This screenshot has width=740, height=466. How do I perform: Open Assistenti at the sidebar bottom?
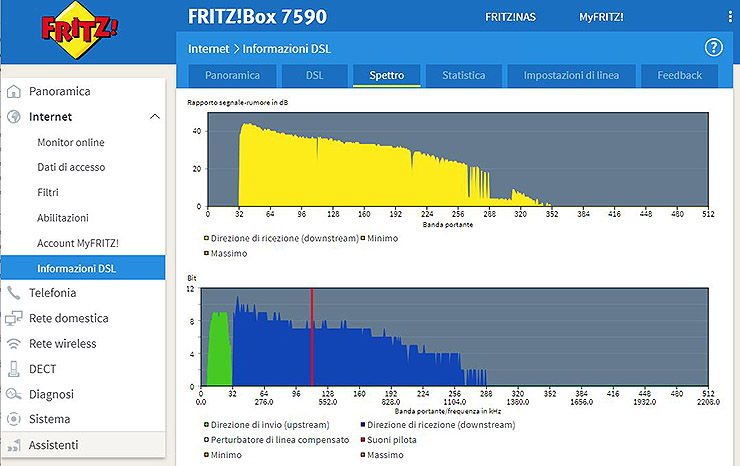[53, 445]
